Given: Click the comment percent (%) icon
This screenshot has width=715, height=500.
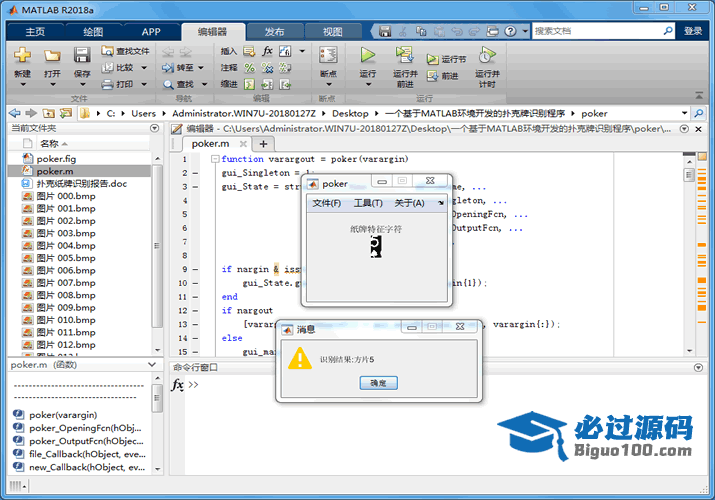Looking at the screenshot, I should pos(249,68).
